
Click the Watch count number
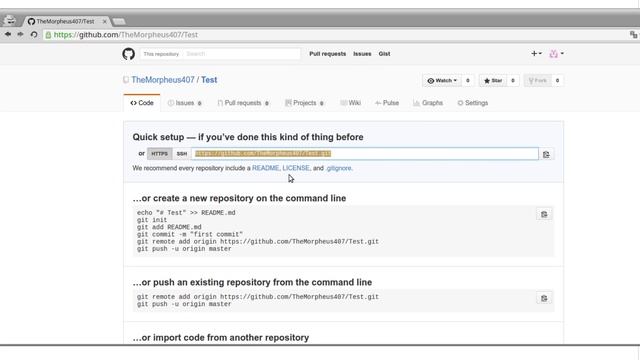[468, 80]
